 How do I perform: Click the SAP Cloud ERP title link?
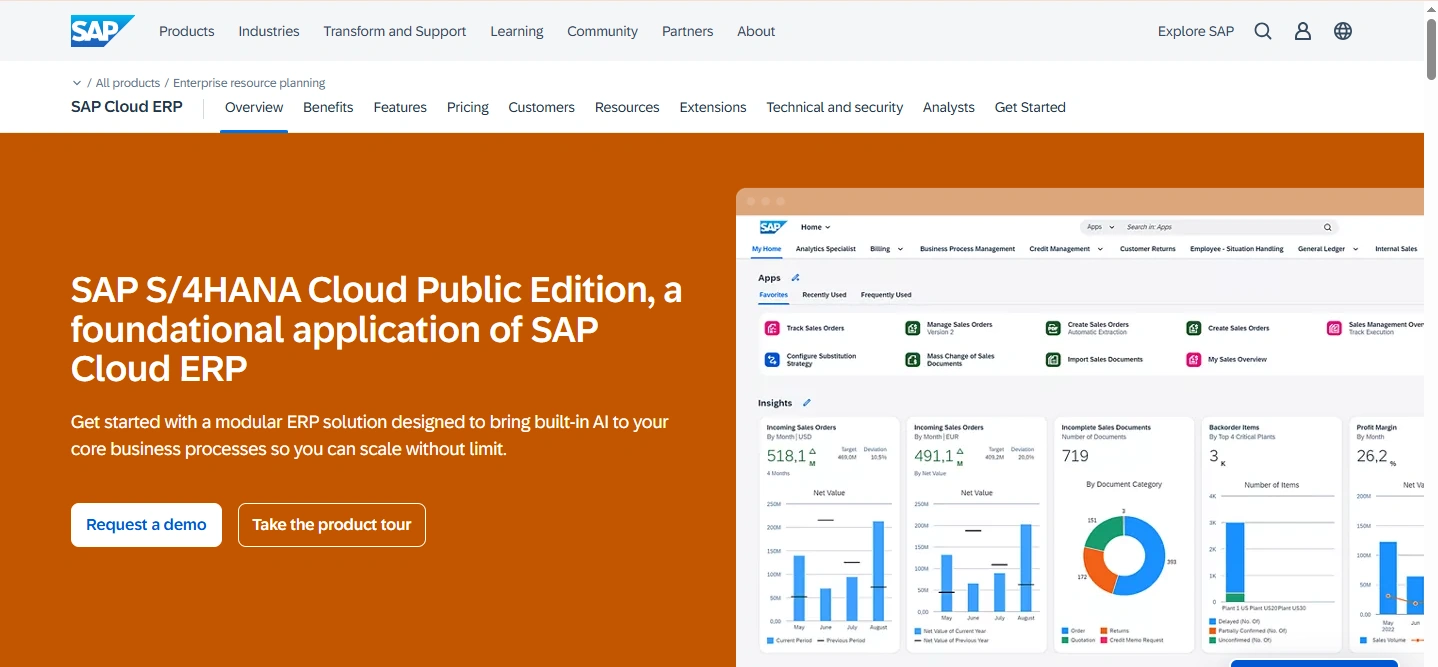click(127, 106)
